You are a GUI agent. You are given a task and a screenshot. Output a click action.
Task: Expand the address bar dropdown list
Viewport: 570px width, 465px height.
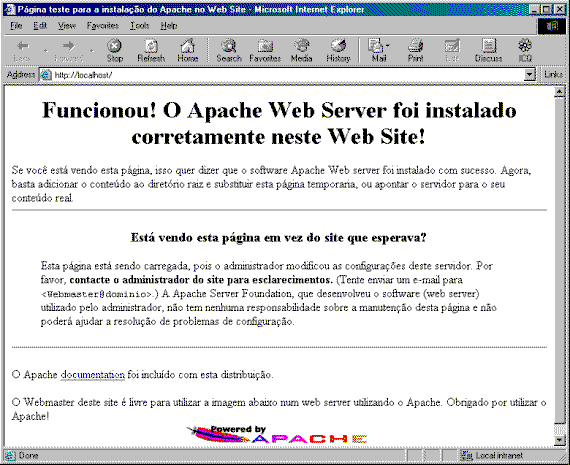529,75
